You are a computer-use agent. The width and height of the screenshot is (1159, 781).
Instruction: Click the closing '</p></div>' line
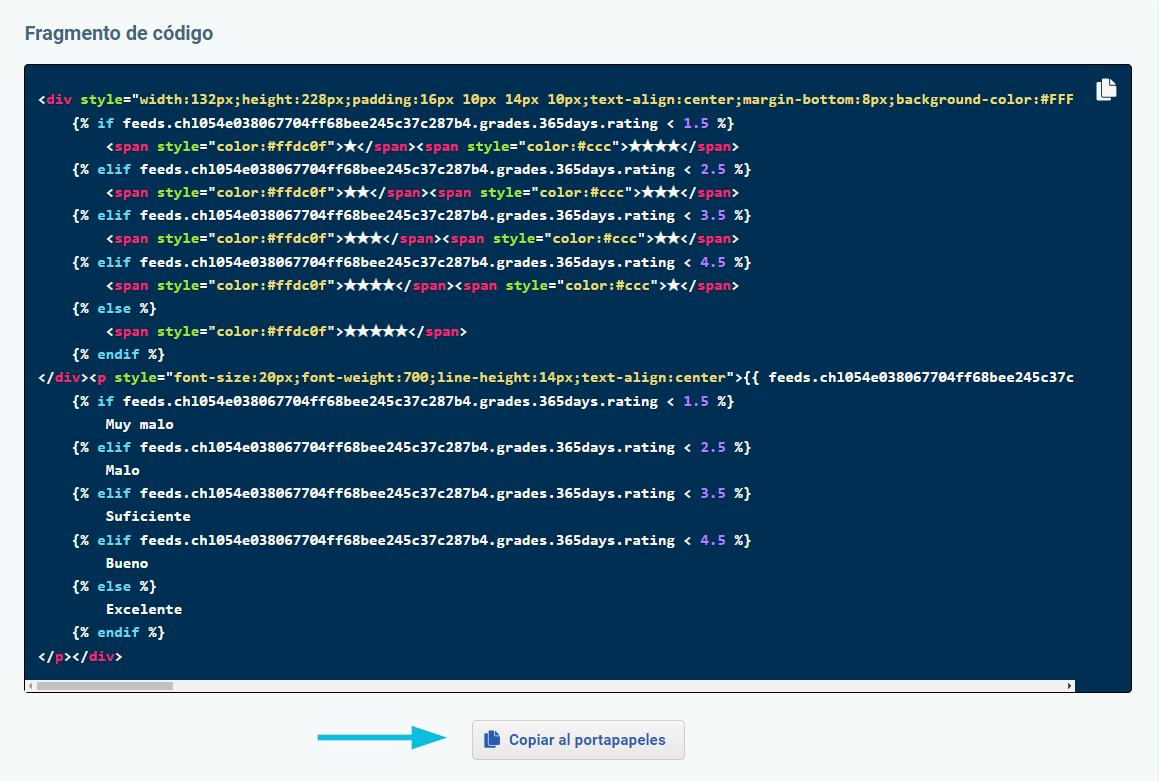click(80, 655)
